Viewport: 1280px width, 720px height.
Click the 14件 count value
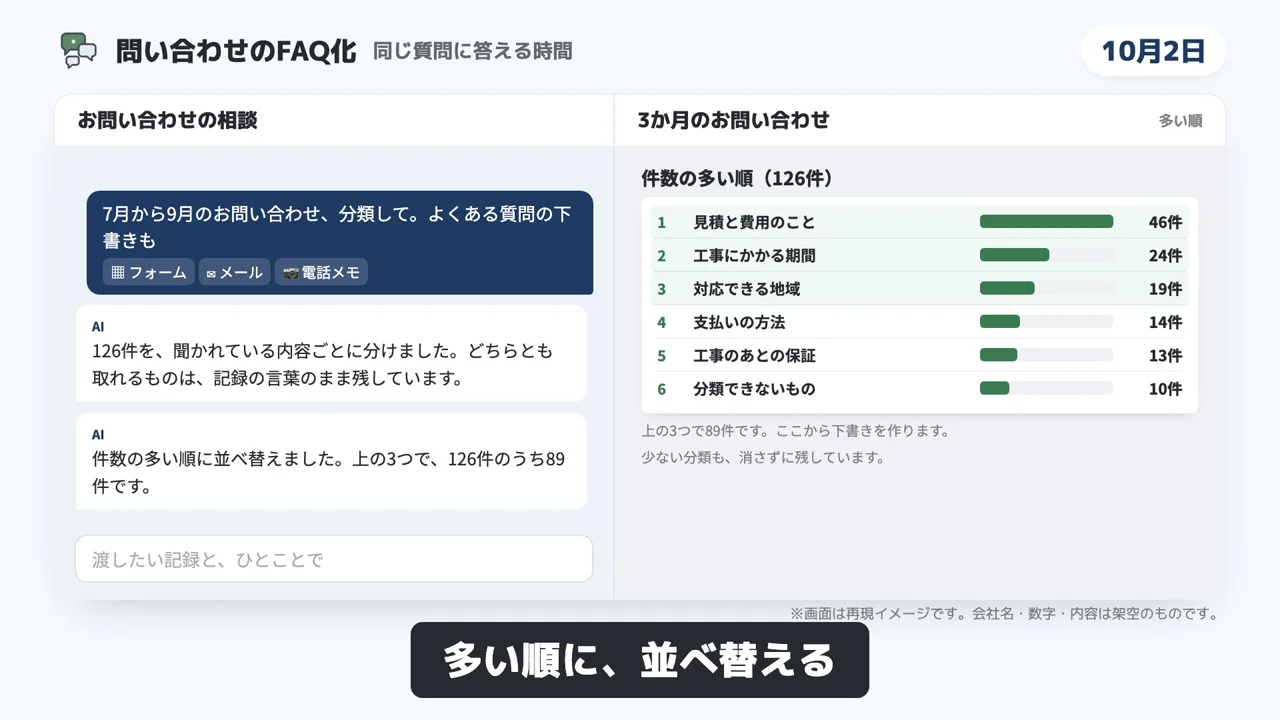[1165, 322]
